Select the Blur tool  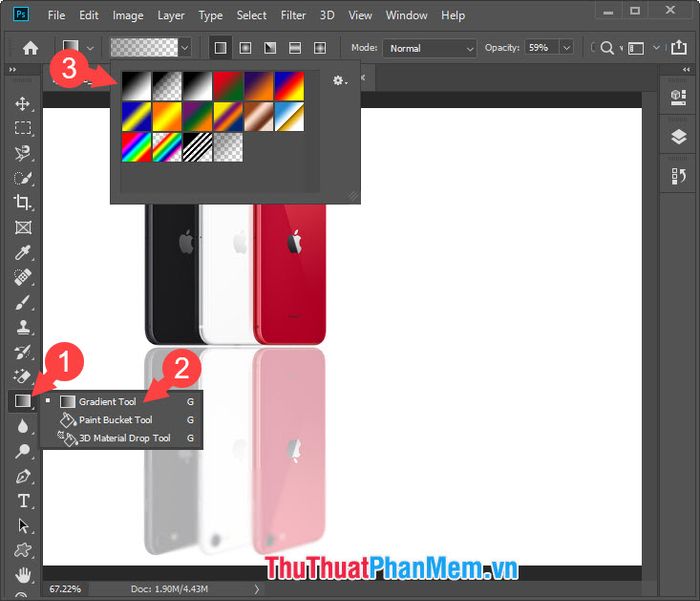[x=23, y=426]
